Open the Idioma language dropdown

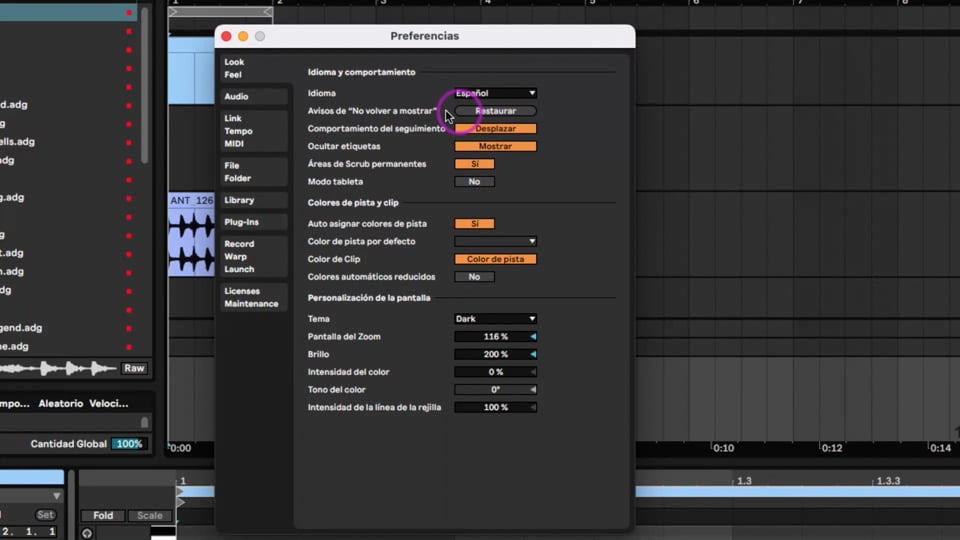(495, 93)
